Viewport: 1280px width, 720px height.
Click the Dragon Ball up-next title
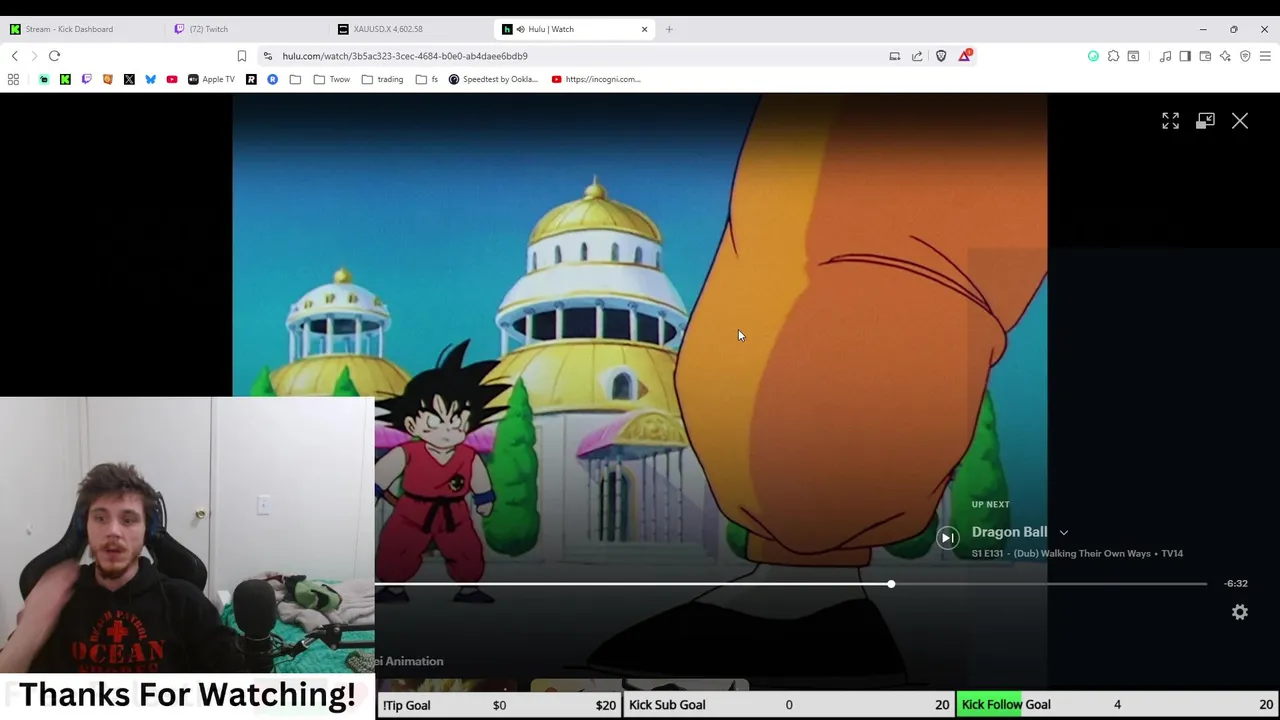click(1009, 532)
